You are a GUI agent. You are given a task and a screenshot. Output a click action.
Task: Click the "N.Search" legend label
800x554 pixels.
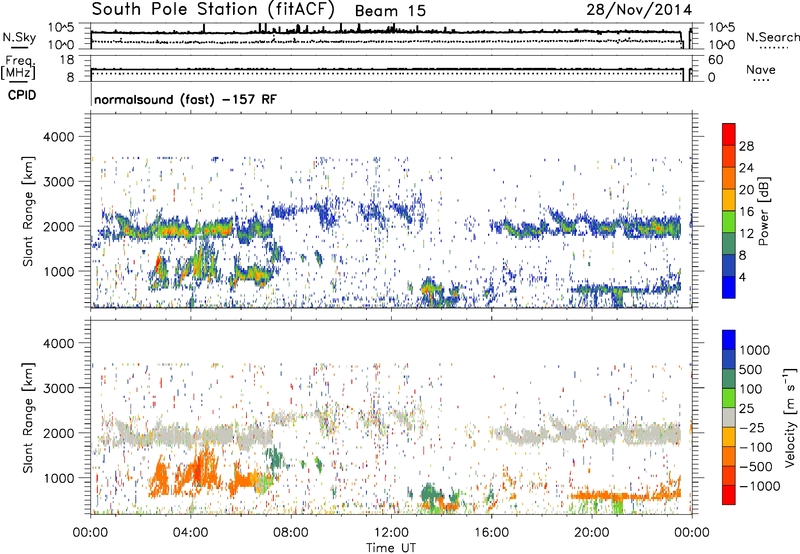click(x=773, y=37)
